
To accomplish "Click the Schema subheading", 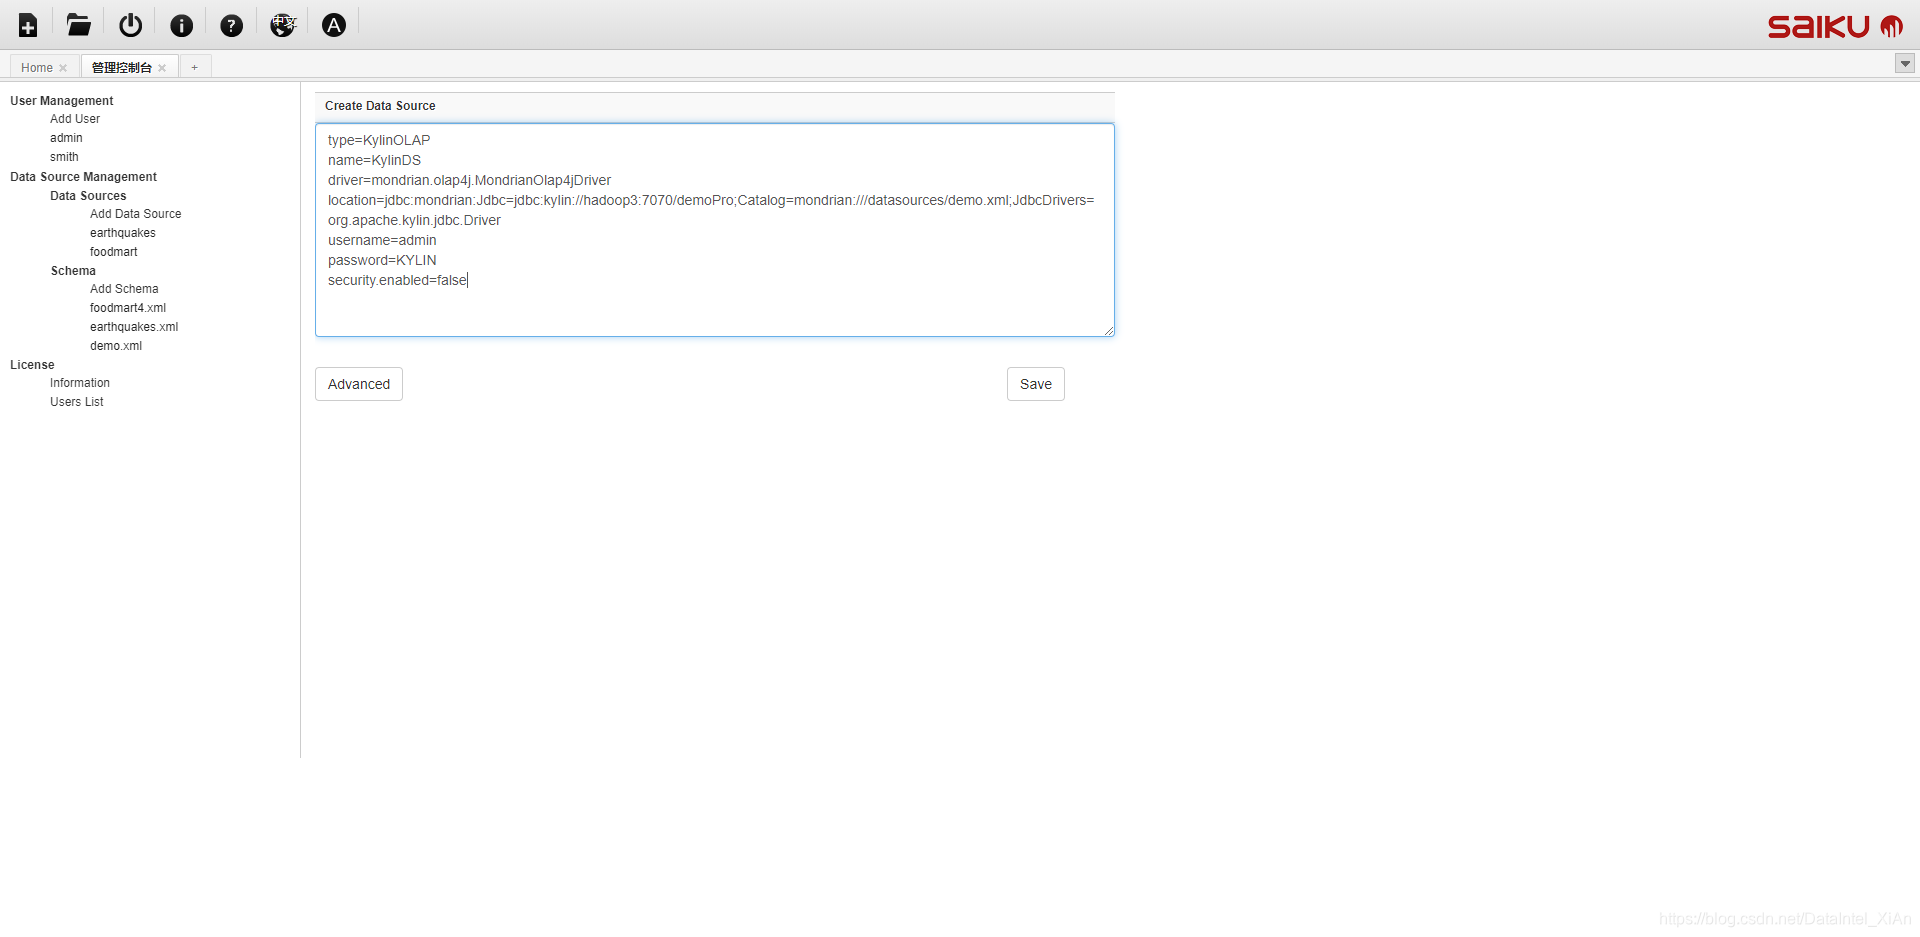I will point(73,271).
